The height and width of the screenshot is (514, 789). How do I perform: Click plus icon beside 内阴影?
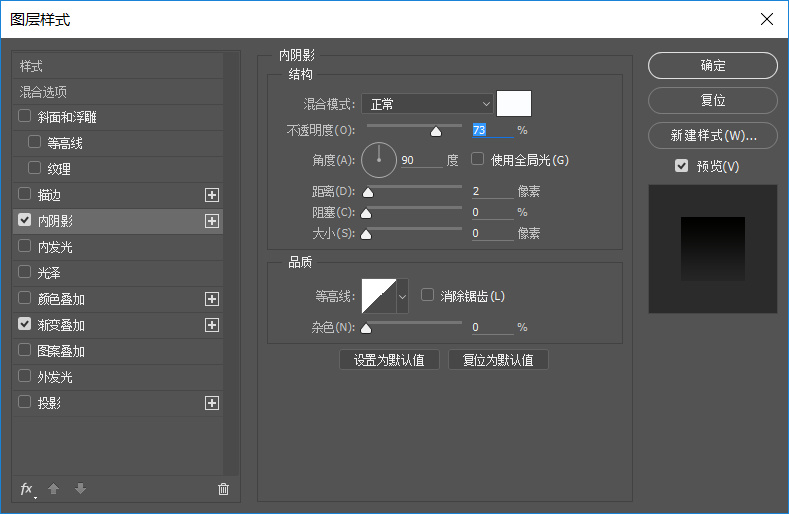pos(211,221)
